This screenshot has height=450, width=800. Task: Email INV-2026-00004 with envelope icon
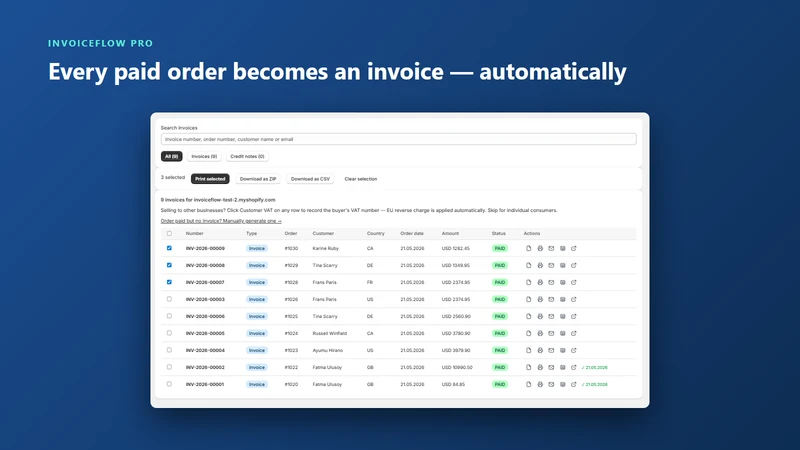(x=551, y=351)
